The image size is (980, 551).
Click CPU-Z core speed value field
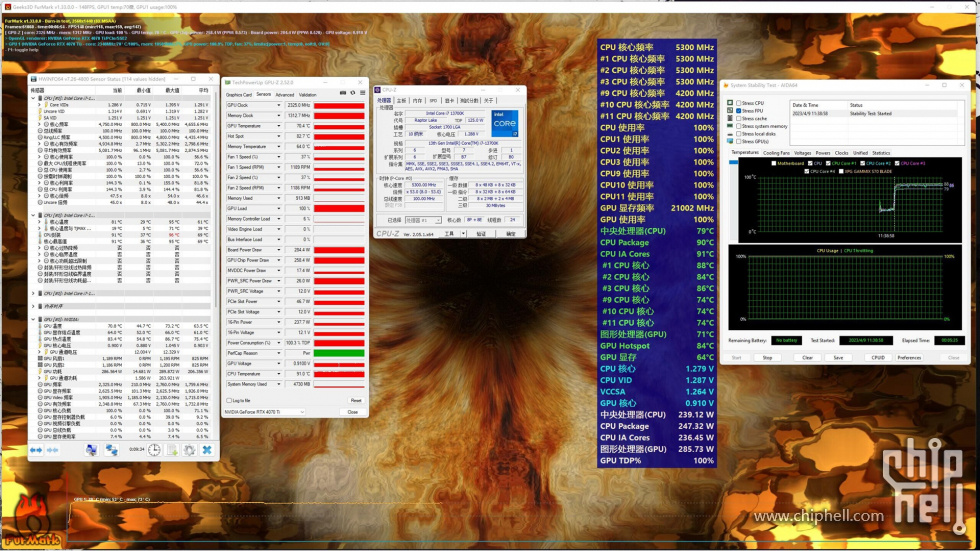coord(424,185)
